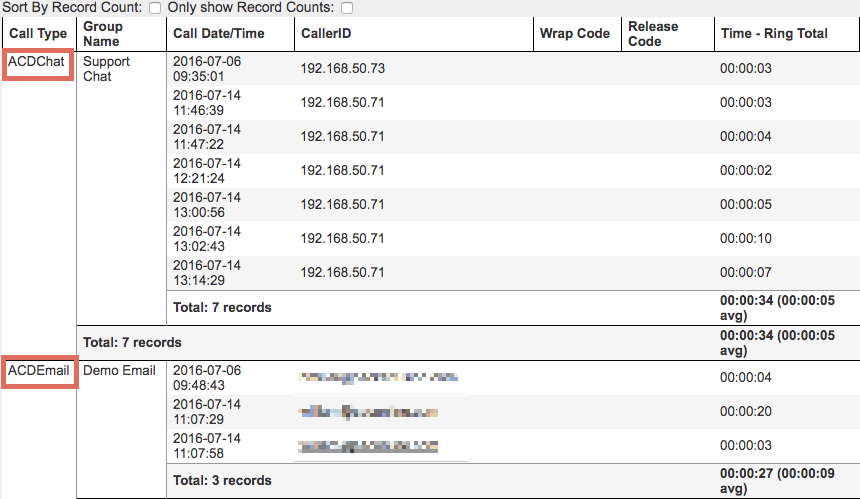860x499 pixels.
Task: Click the Call Date/Time column header
Action: 218,33
